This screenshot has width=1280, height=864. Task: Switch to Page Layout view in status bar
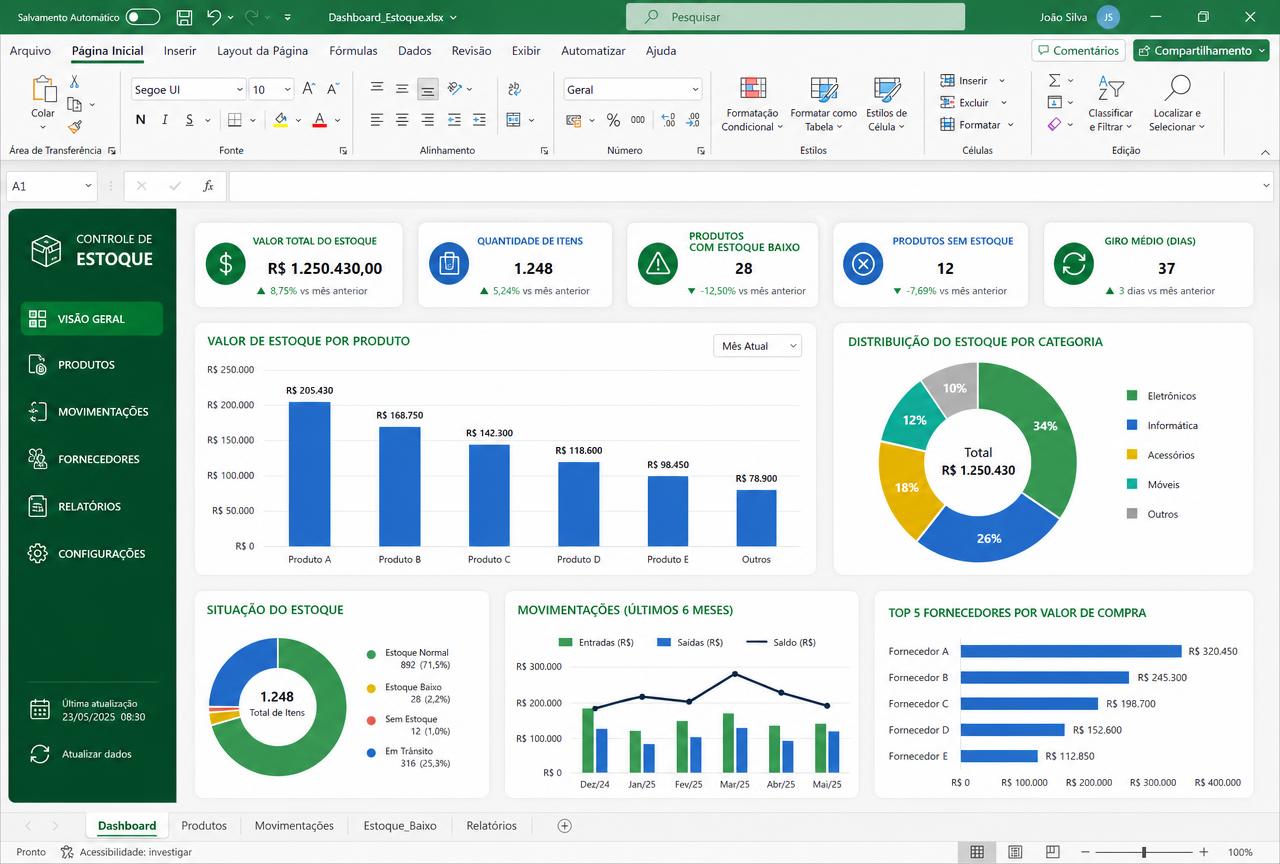coord(1015,852)
